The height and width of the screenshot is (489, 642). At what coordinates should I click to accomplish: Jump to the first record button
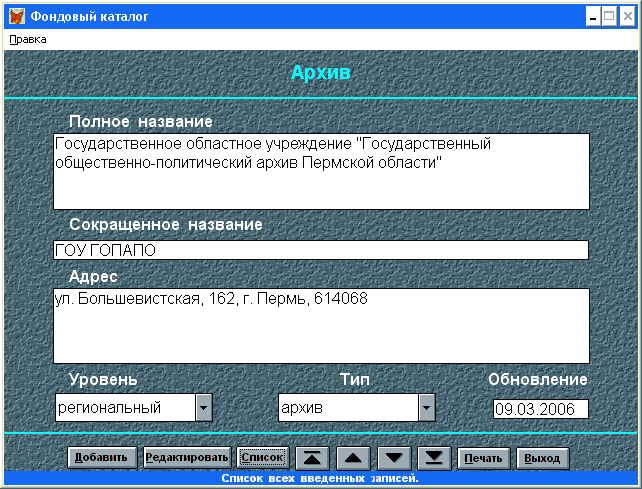[312, 457]
